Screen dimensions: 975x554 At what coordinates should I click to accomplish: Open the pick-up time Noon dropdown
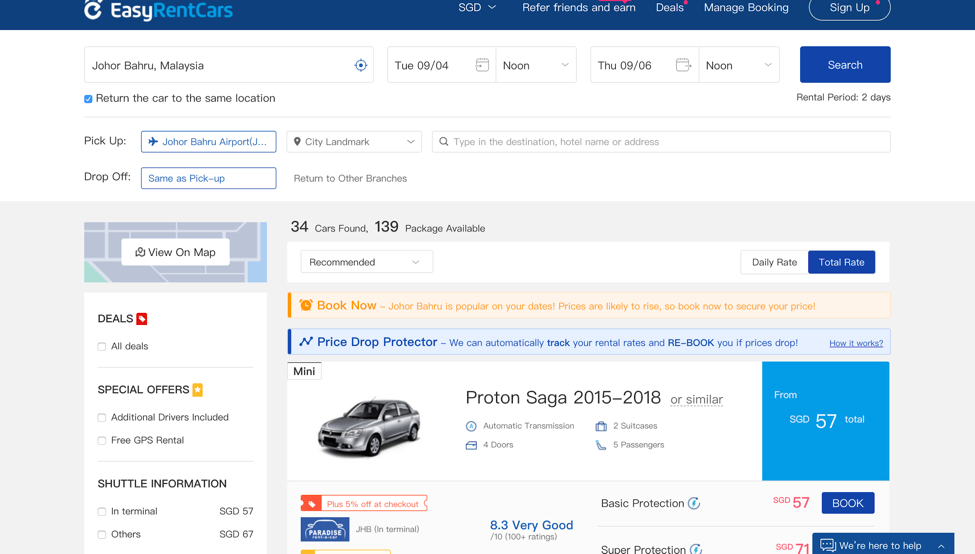click(536, 65)
